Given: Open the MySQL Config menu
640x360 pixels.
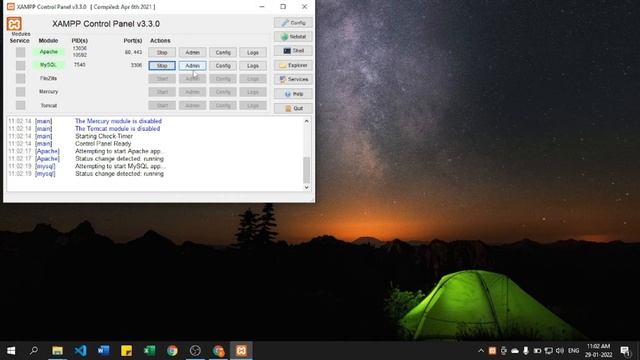Looking at the screenshot, I should pos(223,65).
